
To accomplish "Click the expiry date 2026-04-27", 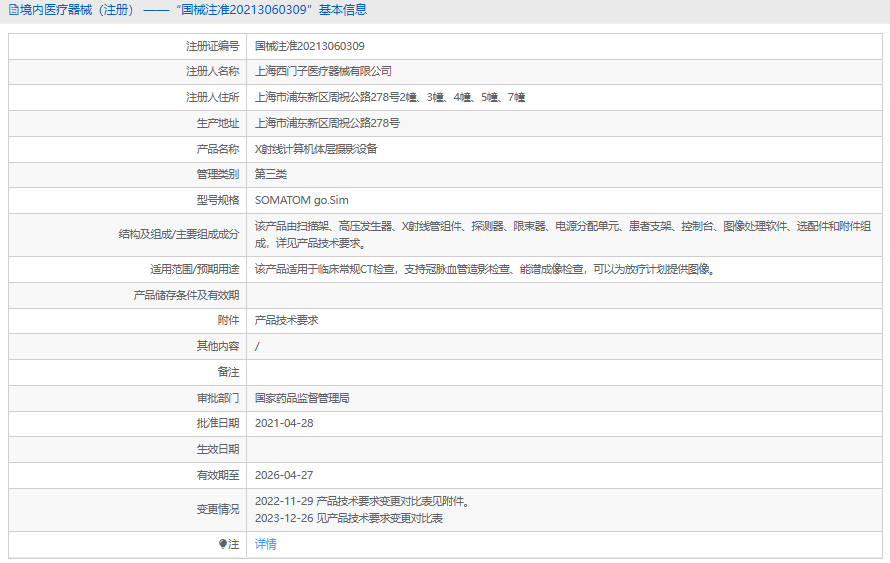I will pos(284,475).
